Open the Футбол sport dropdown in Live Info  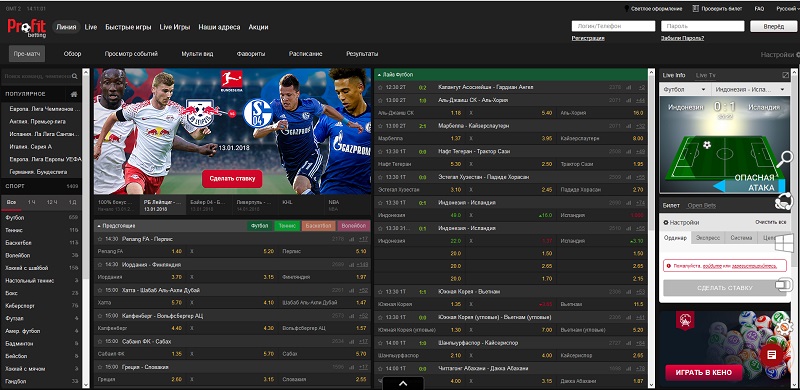(684, 89)
